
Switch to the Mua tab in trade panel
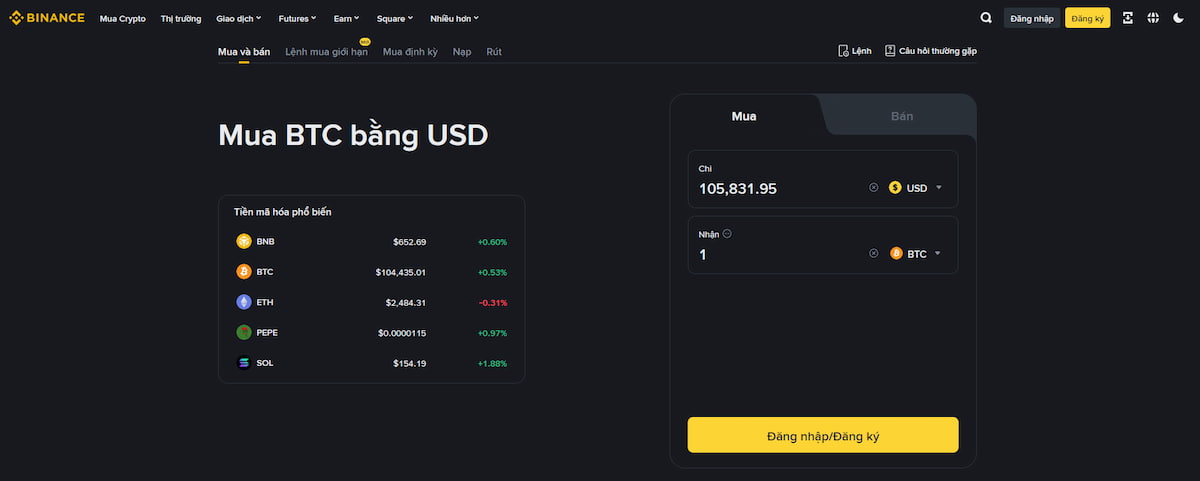pyautogui.click(x=744, y=116)
